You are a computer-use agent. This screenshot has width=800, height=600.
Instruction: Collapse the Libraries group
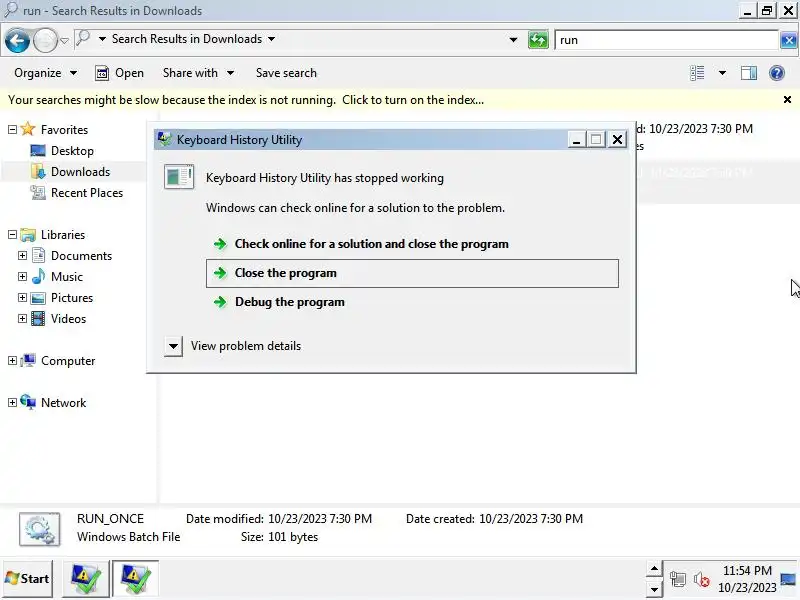(12, 235)
